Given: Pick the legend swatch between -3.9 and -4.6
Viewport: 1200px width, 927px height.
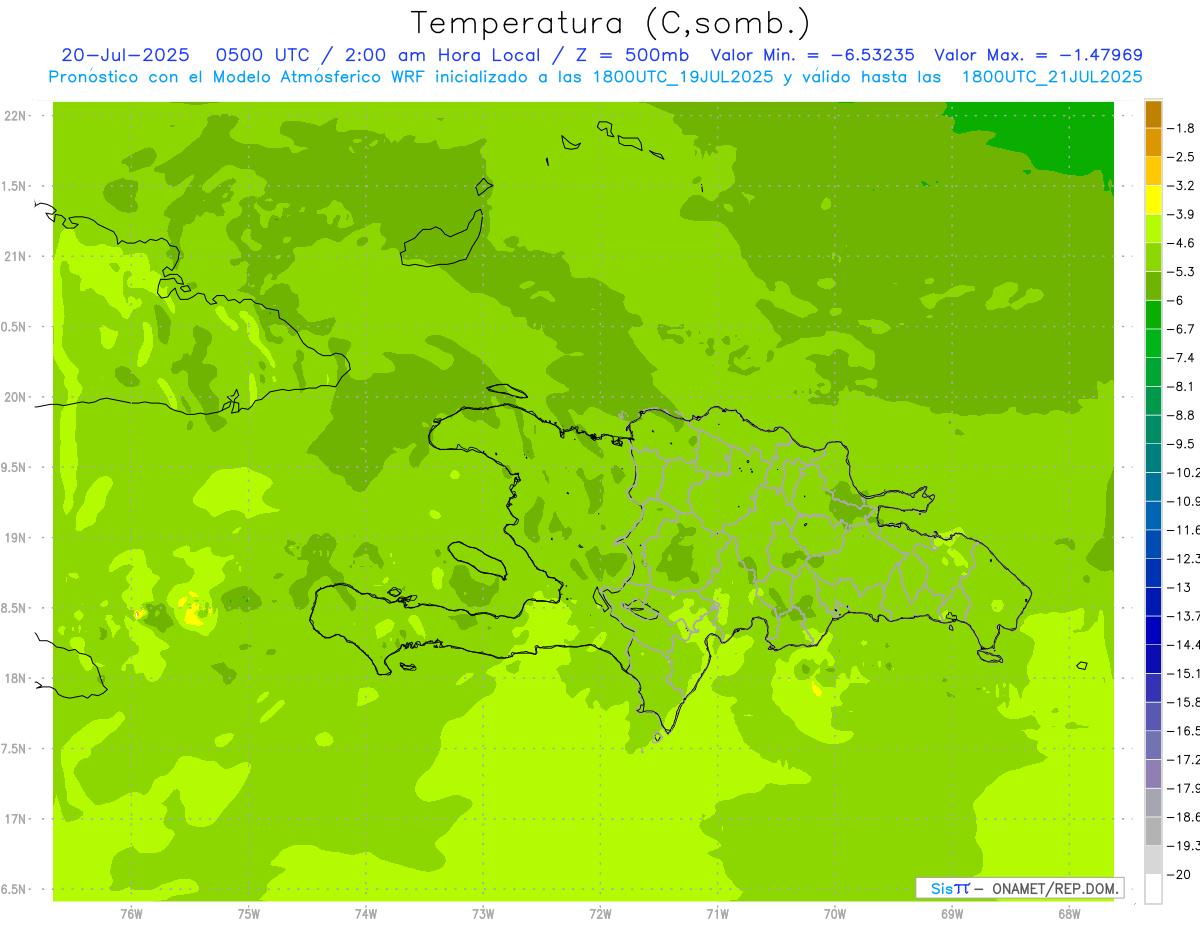Looking at the screenshot, I should click(1153, 228).
